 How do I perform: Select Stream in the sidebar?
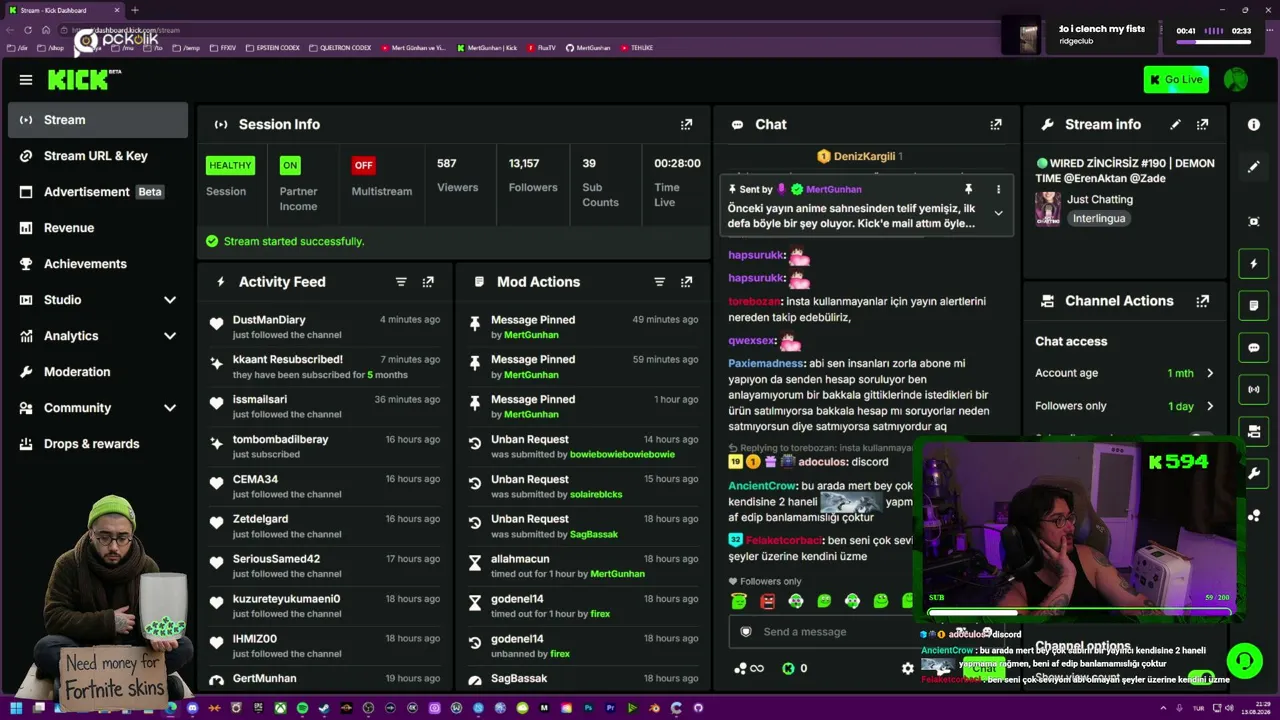[98, 120]
